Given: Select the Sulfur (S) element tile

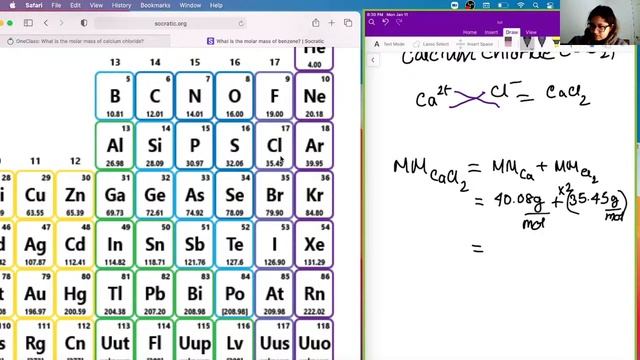Looking at the screenshot, I should coord(235,145).
